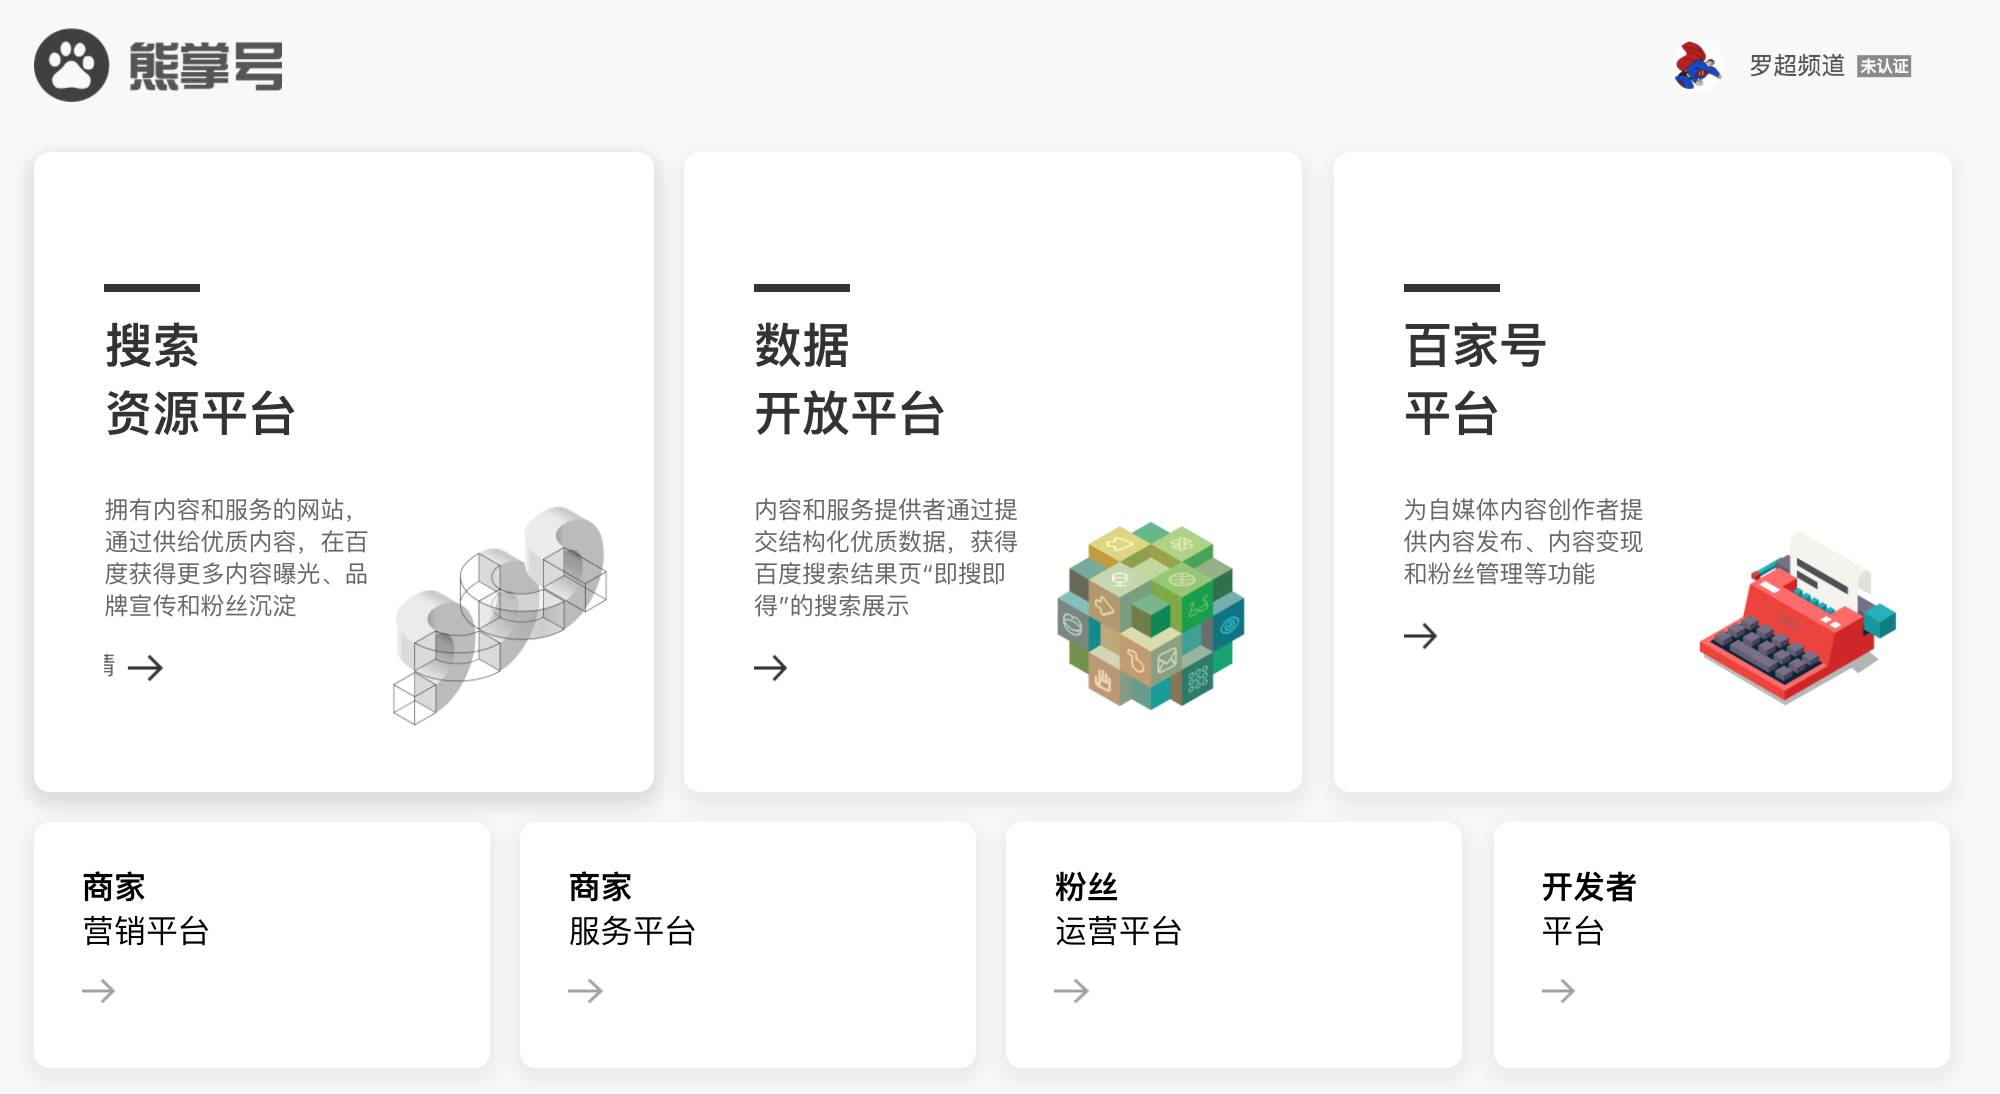This screenshot has width=2000, height=1094.
Task: Click the colorful cube illustration
Action: coord(1151,615)
